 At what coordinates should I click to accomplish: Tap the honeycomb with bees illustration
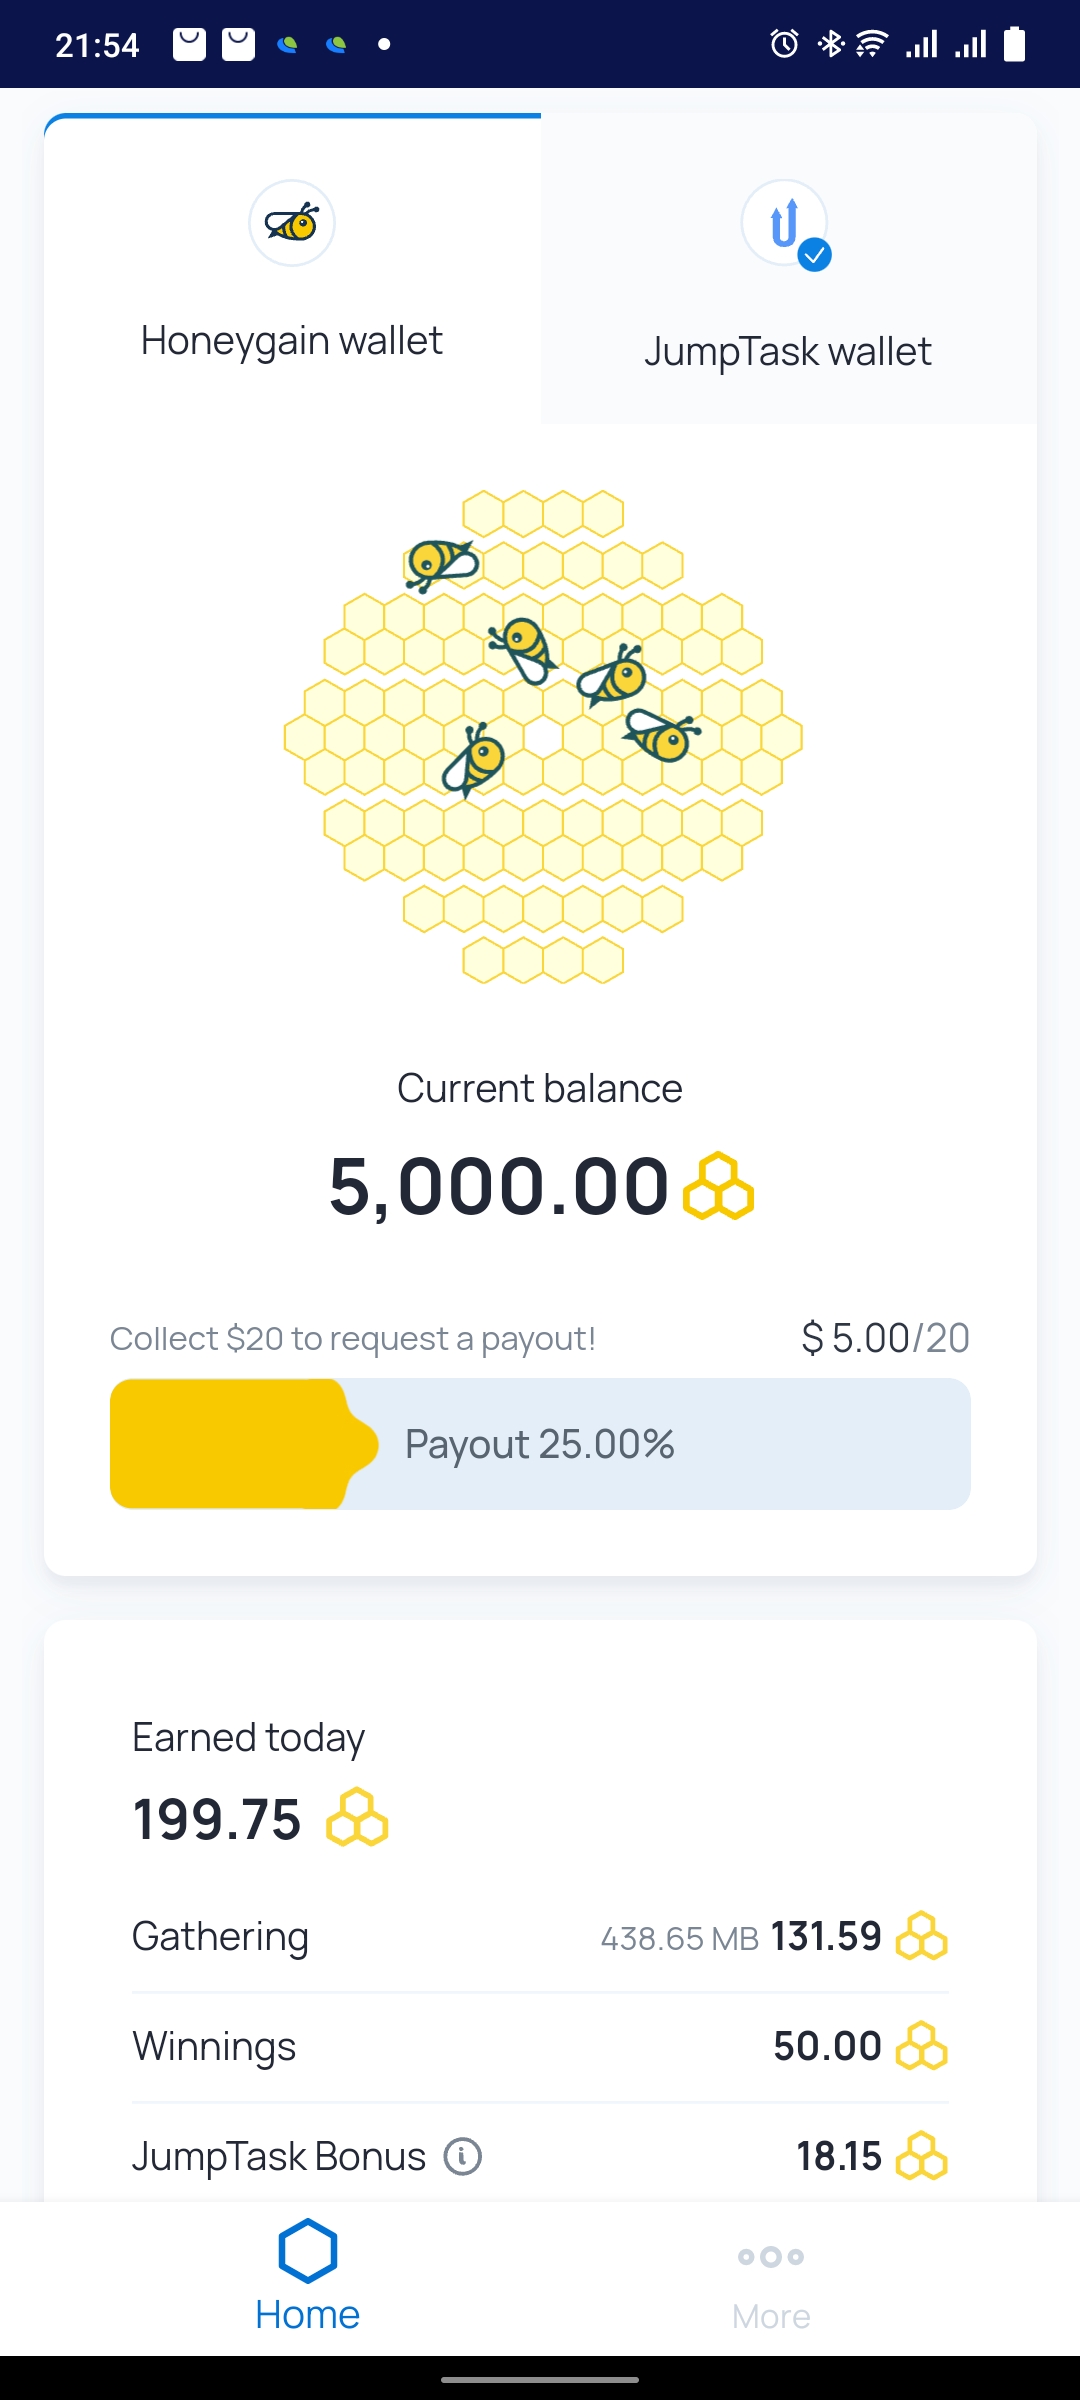(x=543, y=737)
